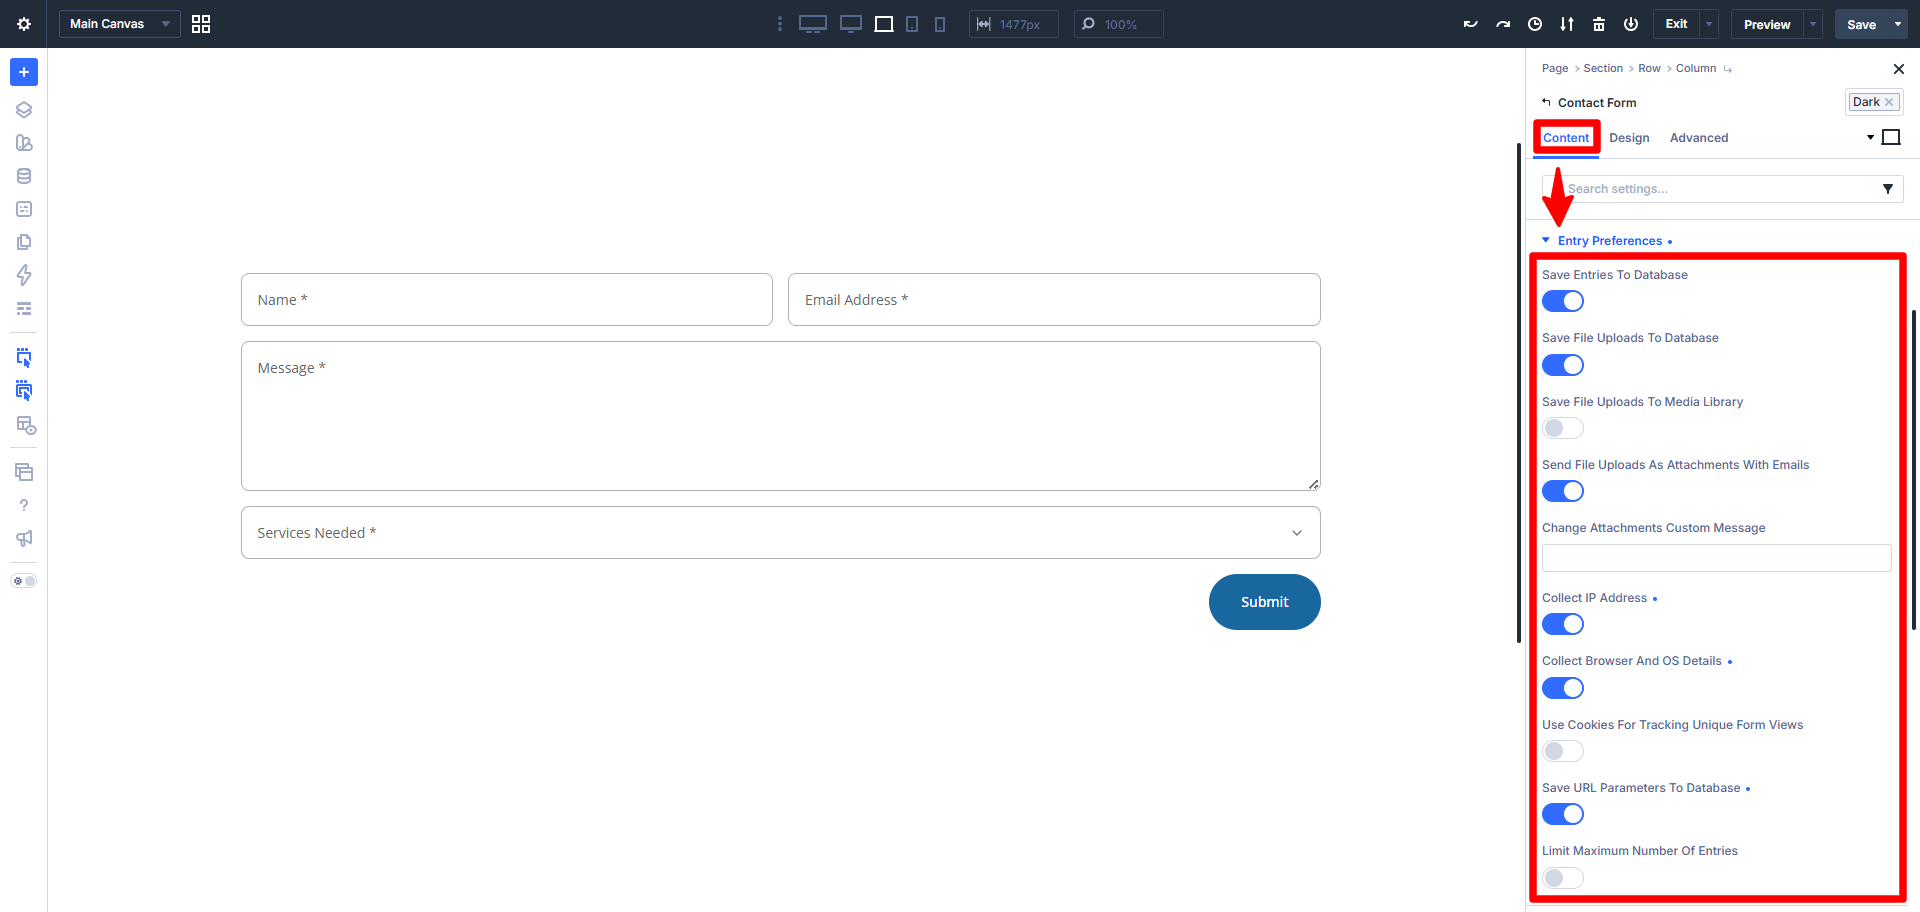Enable Use Cookies For Tracking switch

pyautogui.click(x=1563, y=751)
